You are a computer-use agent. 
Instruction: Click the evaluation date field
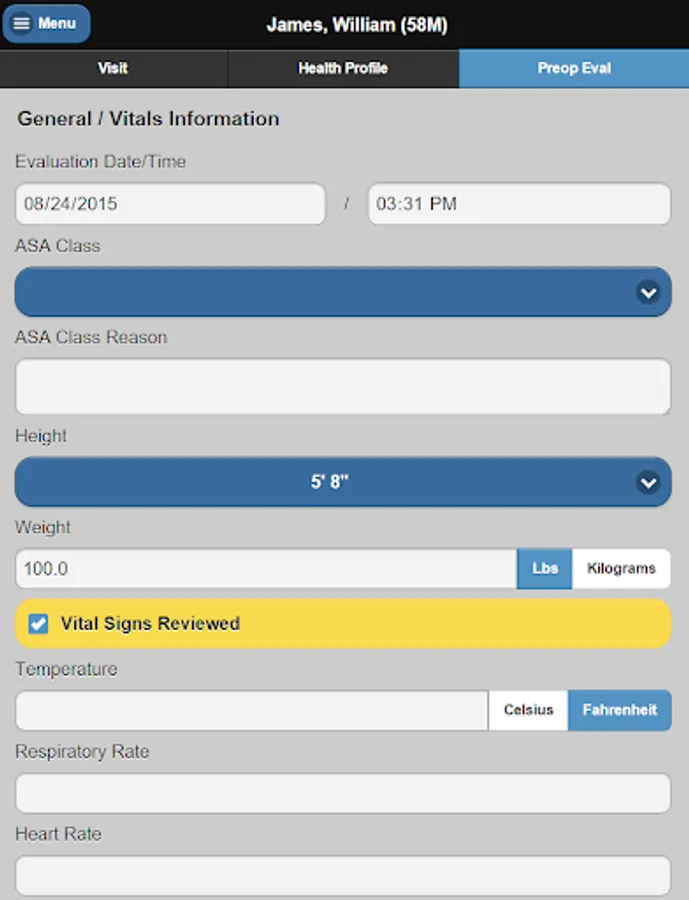tap(170, 204)
